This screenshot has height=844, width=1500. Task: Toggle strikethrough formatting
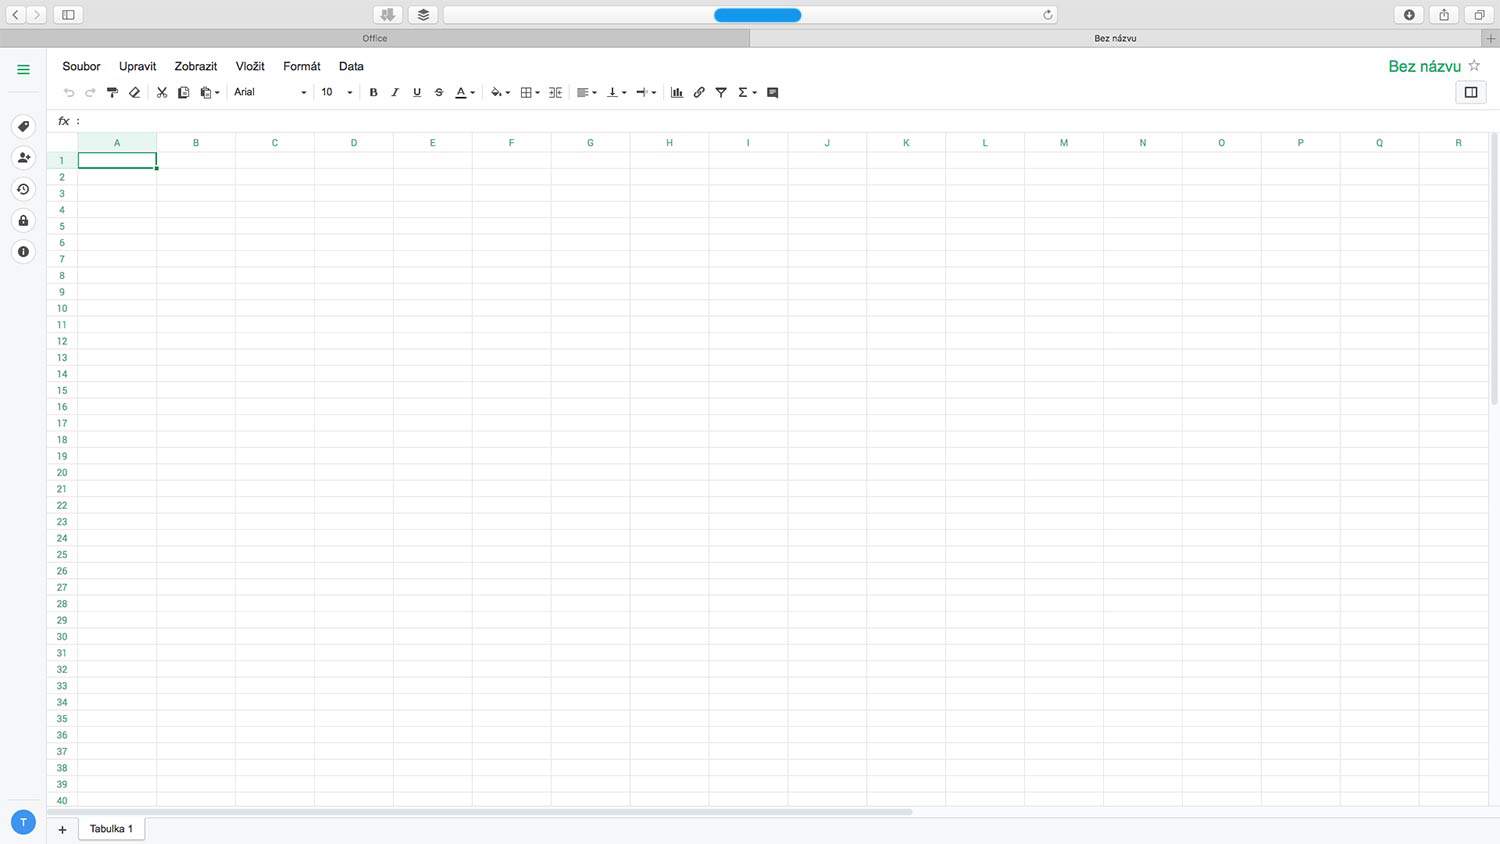tap(439, 93)
